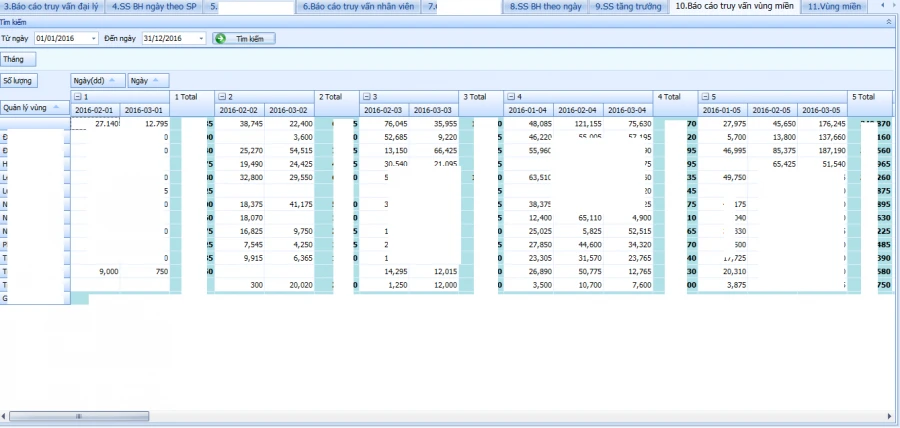This screenshot has height=428, width=900.
Task: Collapse column group 3
Action: click(x=367, y=97)
